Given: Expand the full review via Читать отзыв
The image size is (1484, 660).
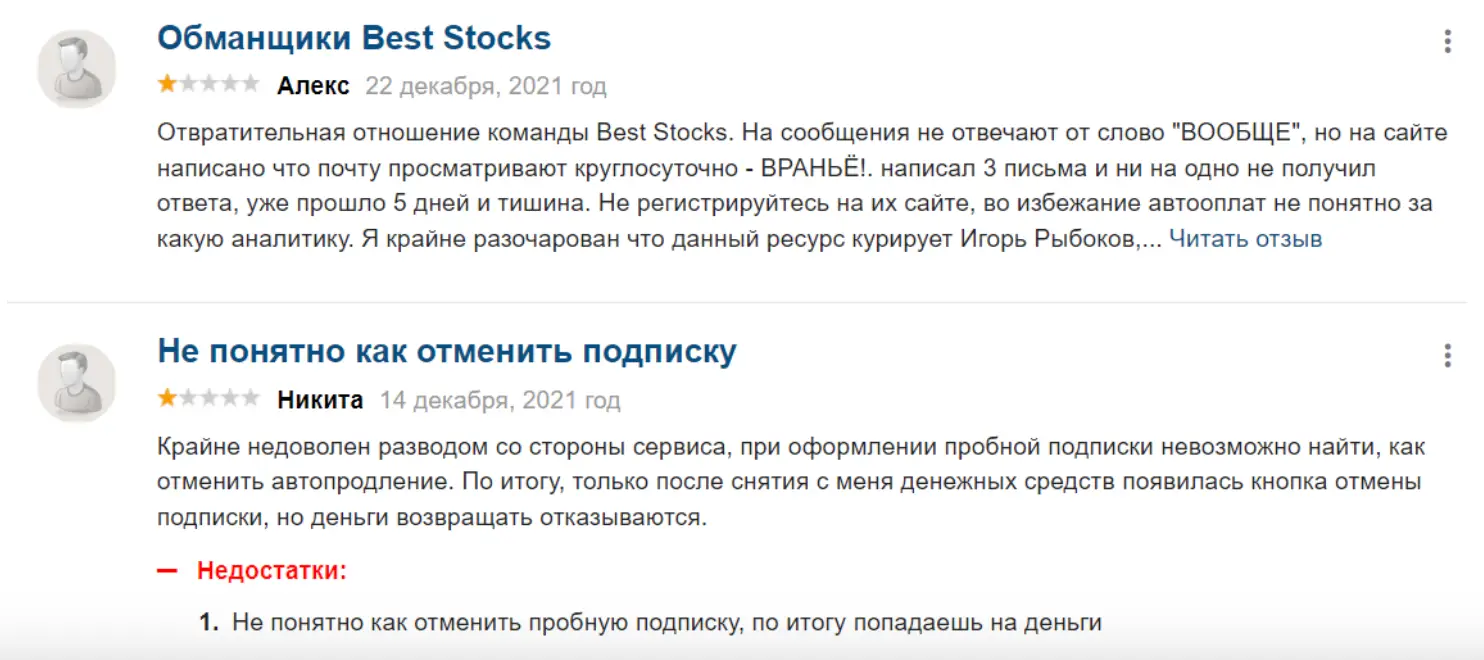Looking at the screenshot, I should click(x=1245, y=239).
